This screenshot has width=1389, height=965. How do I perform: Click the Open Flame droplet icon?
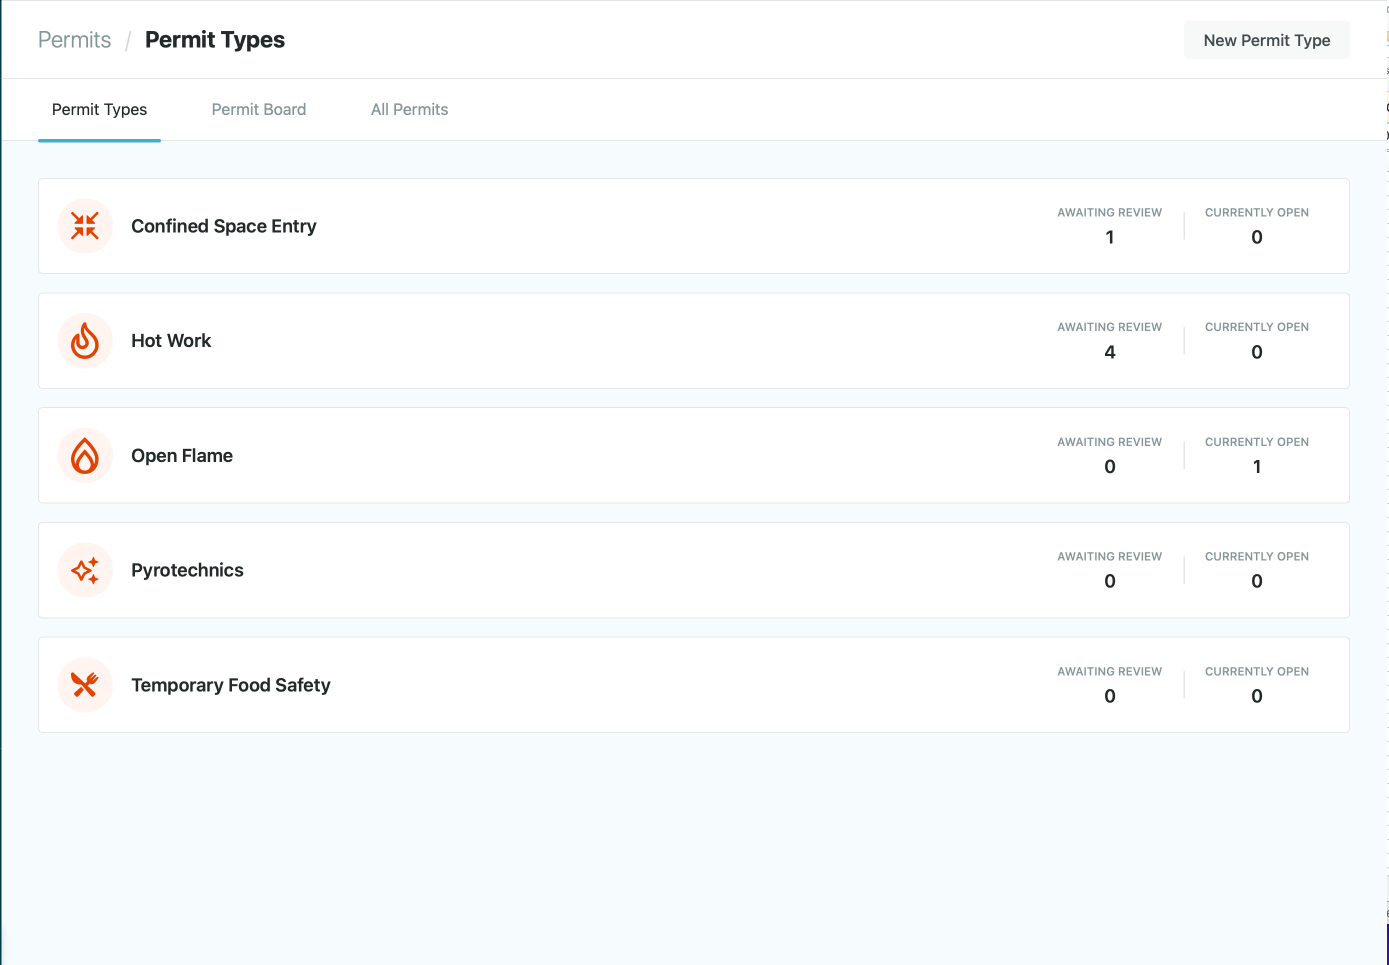pyautogui.click(x=85, y=456)
